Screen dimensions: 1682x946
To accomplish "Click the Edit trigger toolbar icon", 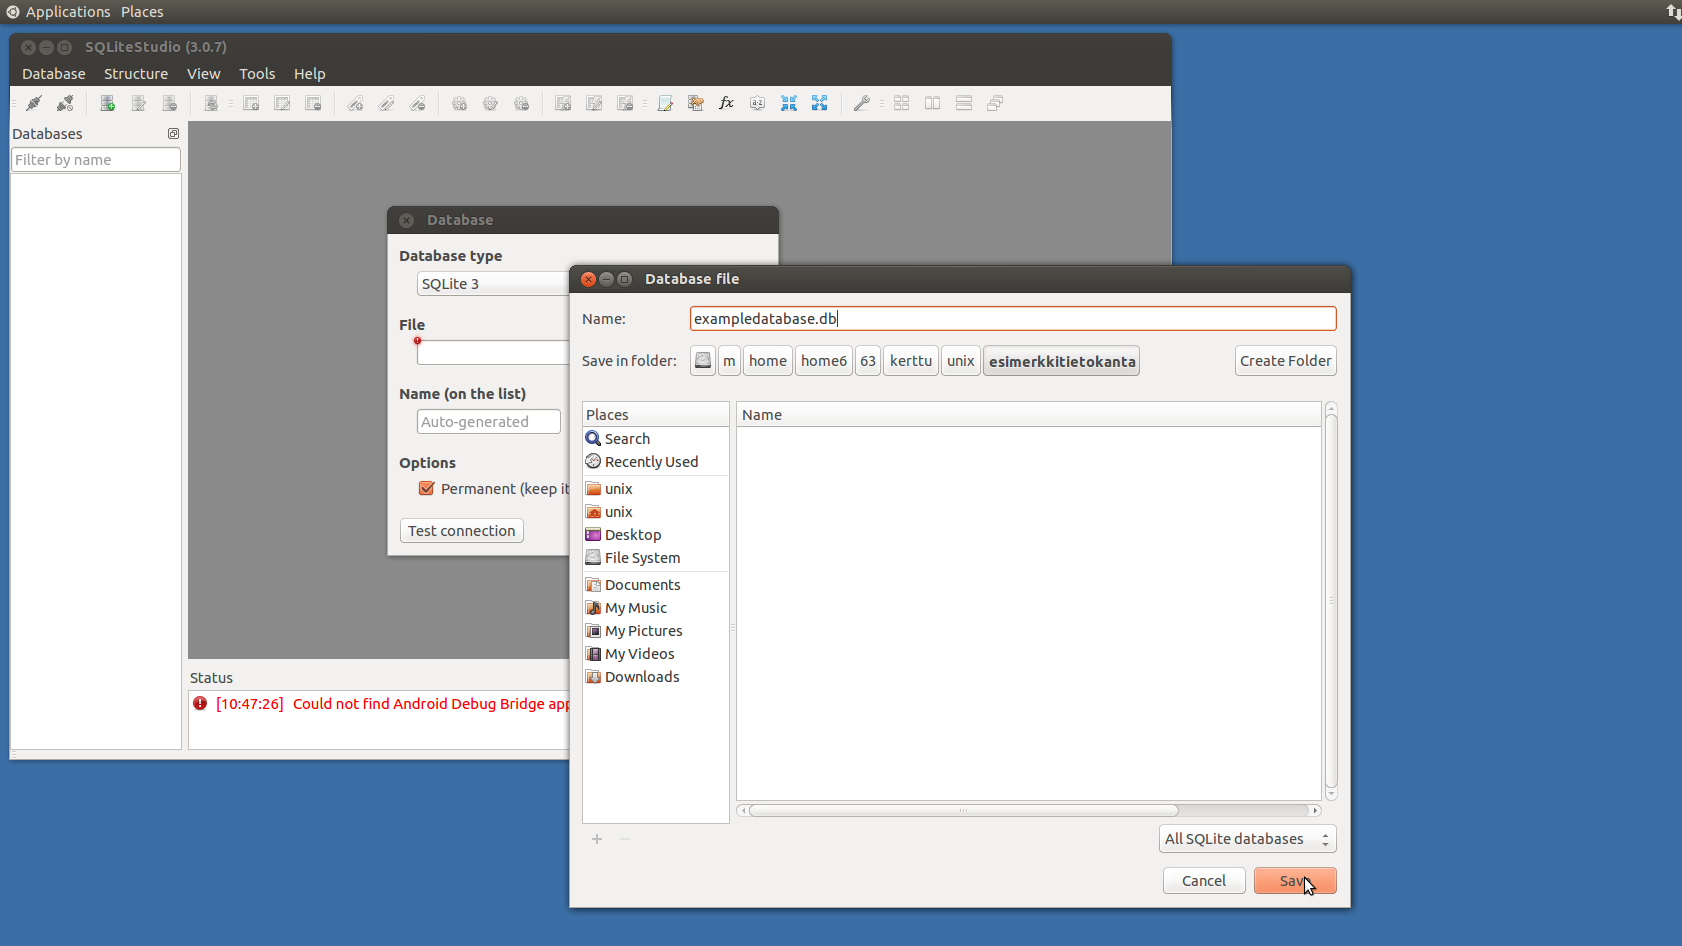I will [490, 103].
